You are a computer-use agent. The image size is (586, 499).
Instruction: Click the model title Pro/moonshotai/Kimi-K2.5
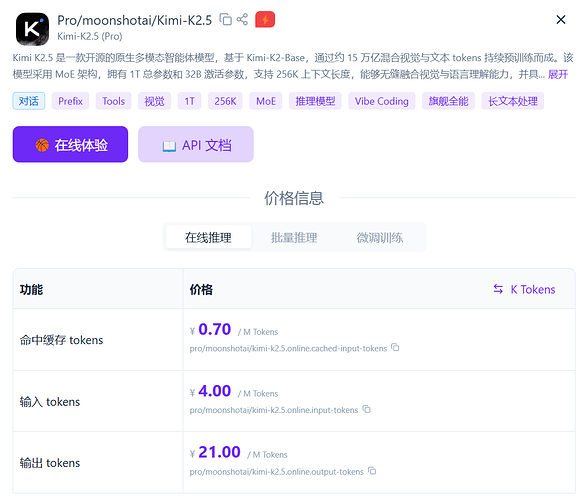point(135,20)
